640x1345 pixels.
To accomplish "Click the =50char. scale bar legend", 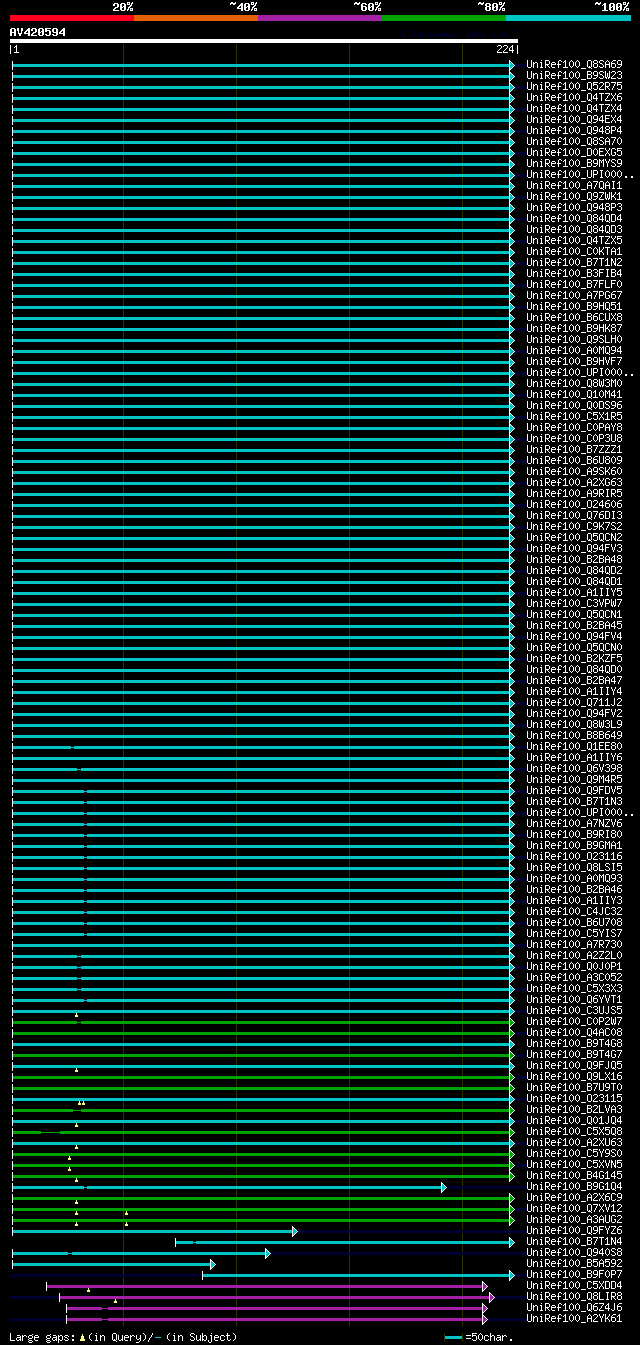I will pyautogui.click(x=479, y=1337).
